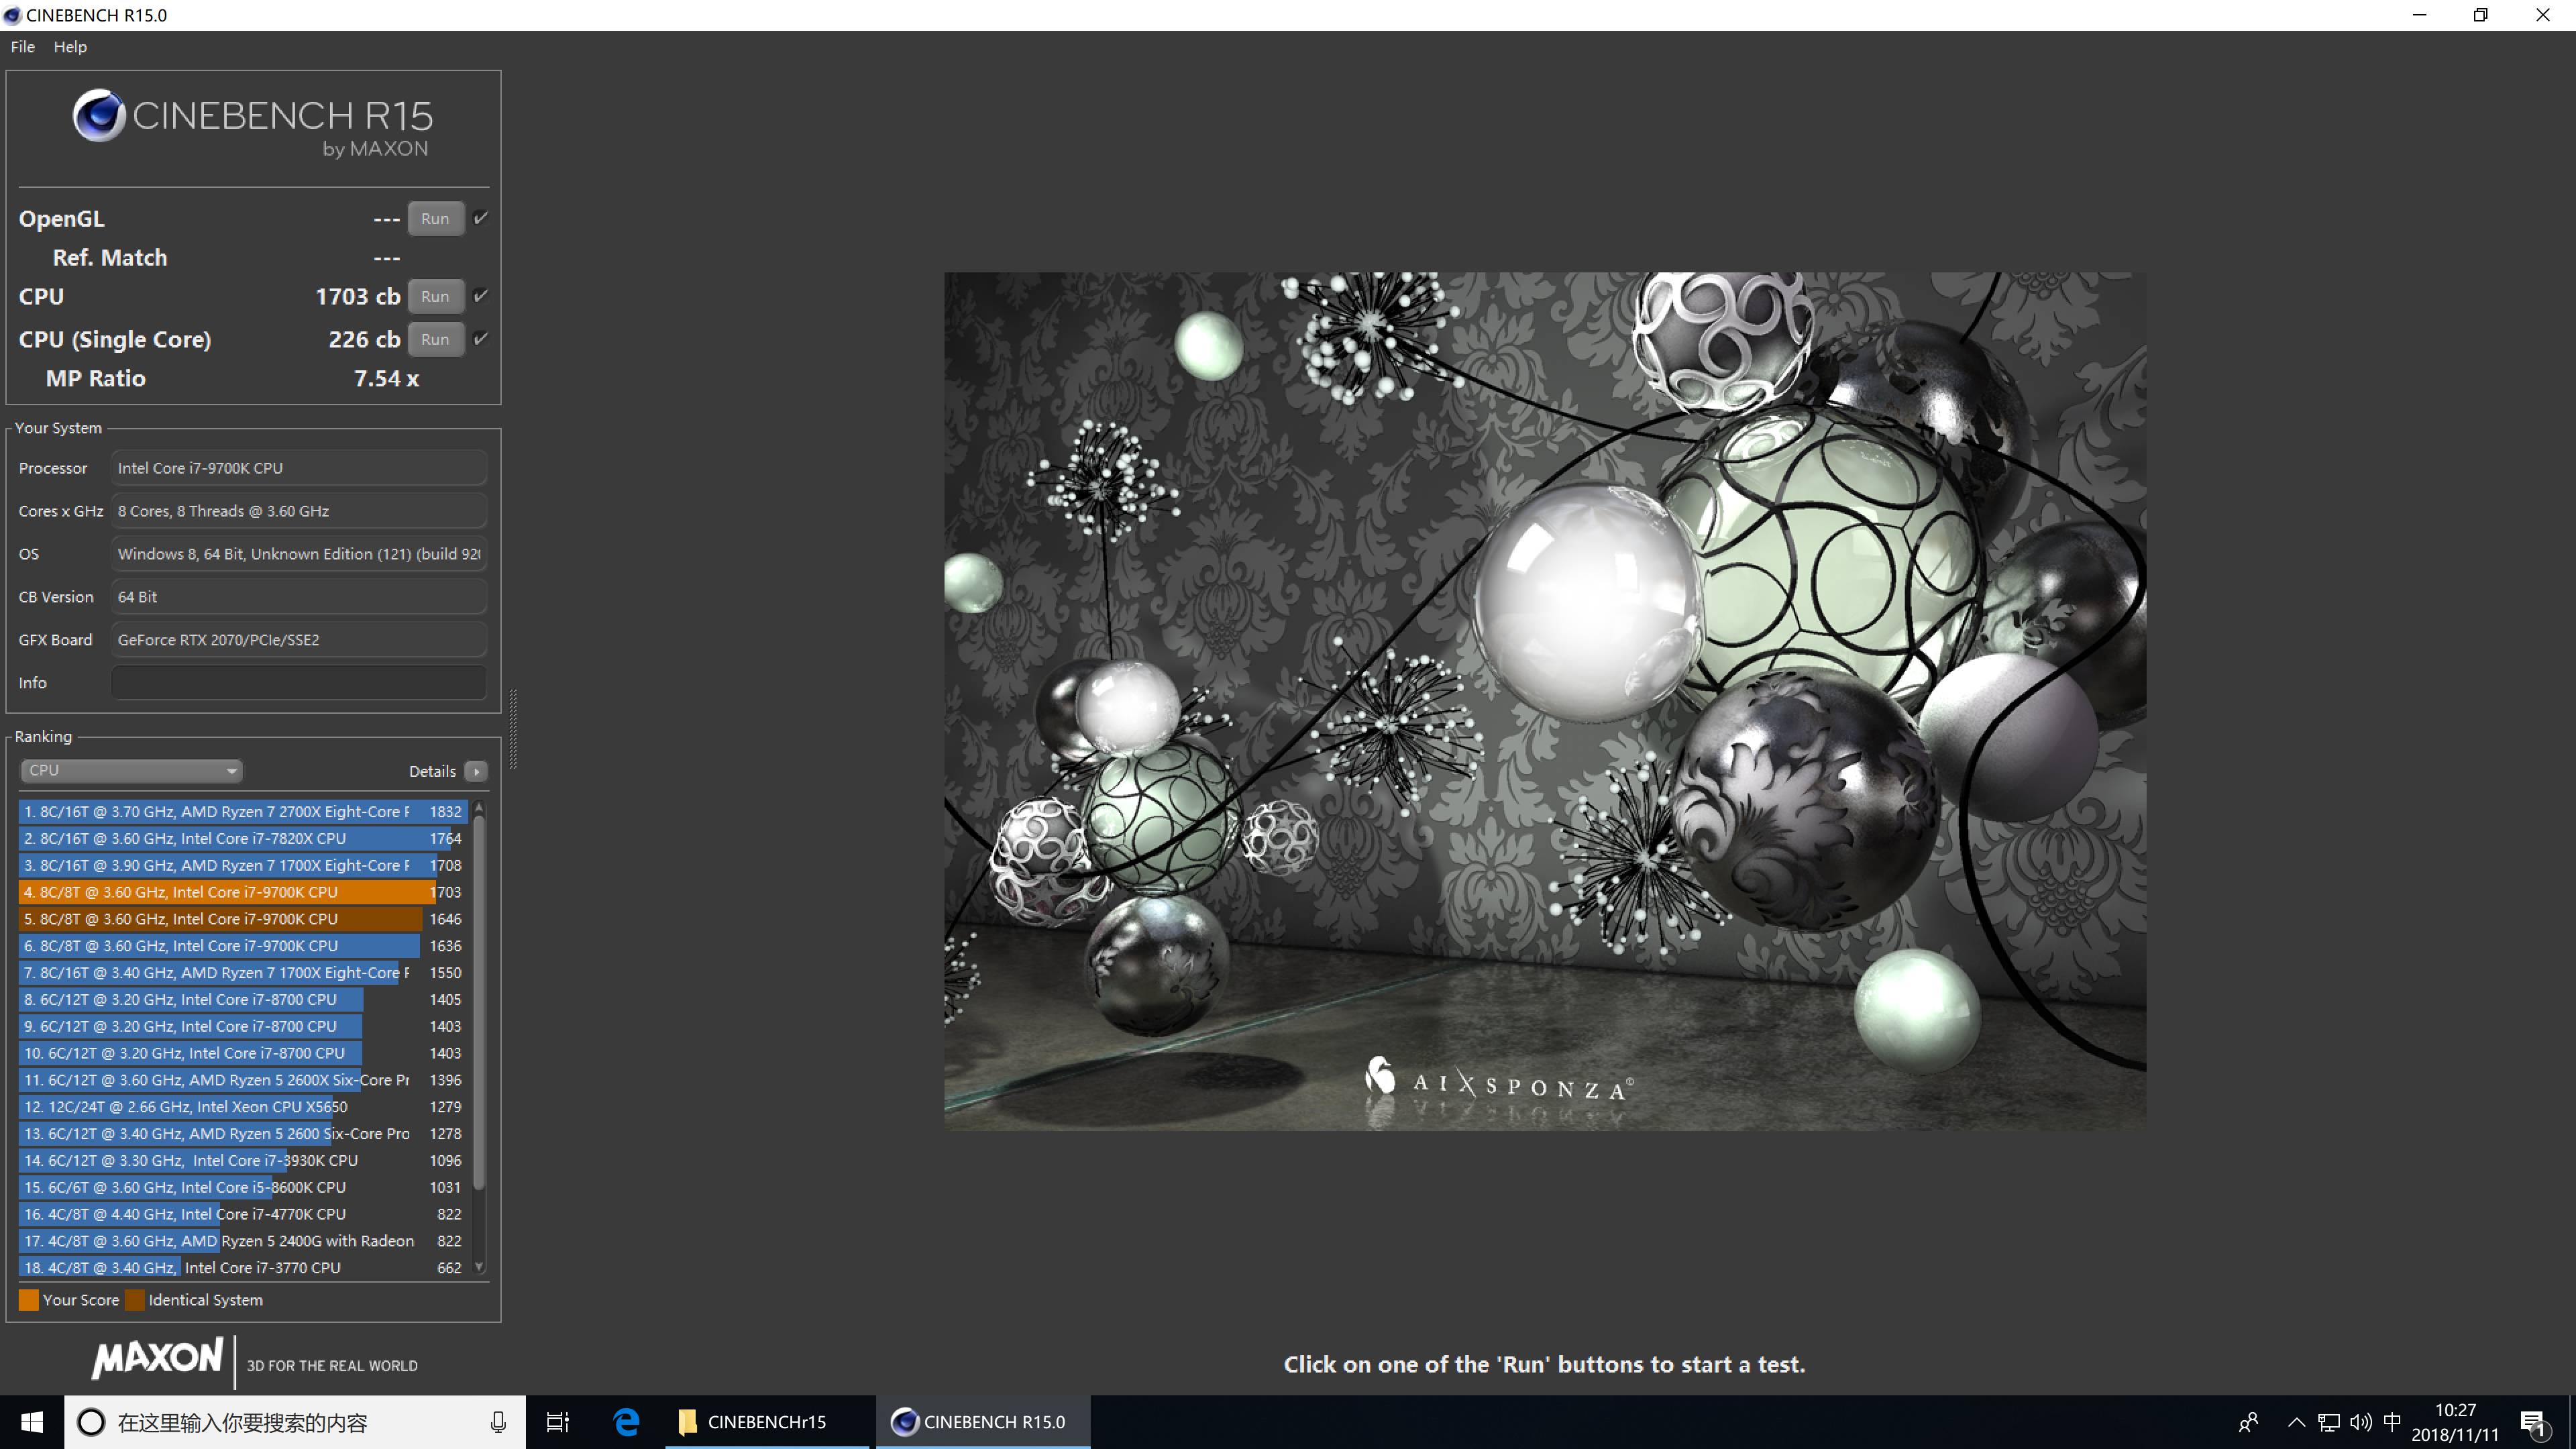2576x1449 pixels.
Task: Open the People icon in system tray
Action: [2249, 1421]
